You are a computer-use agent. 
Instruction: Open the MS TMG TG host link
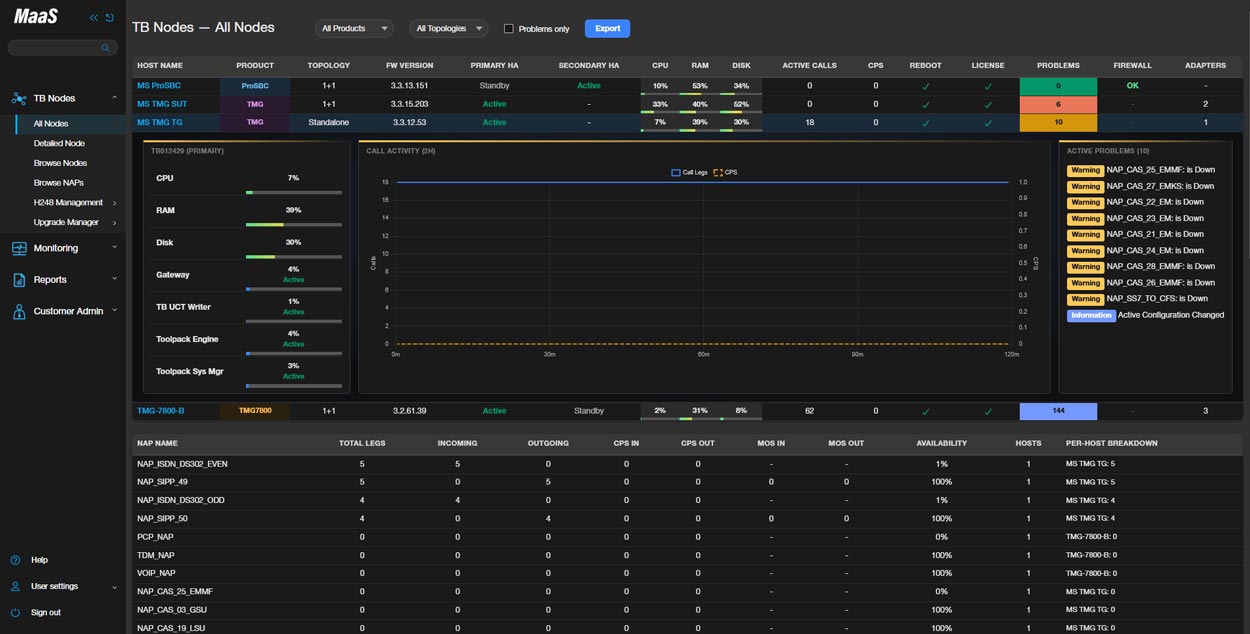160,123
